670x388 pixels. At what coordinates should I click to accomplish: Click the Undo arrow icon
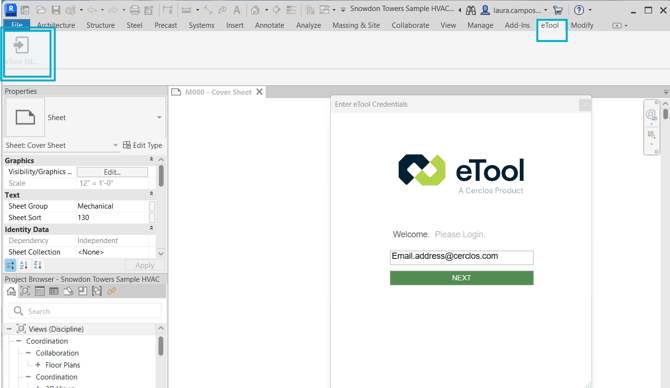pos(92,10)
